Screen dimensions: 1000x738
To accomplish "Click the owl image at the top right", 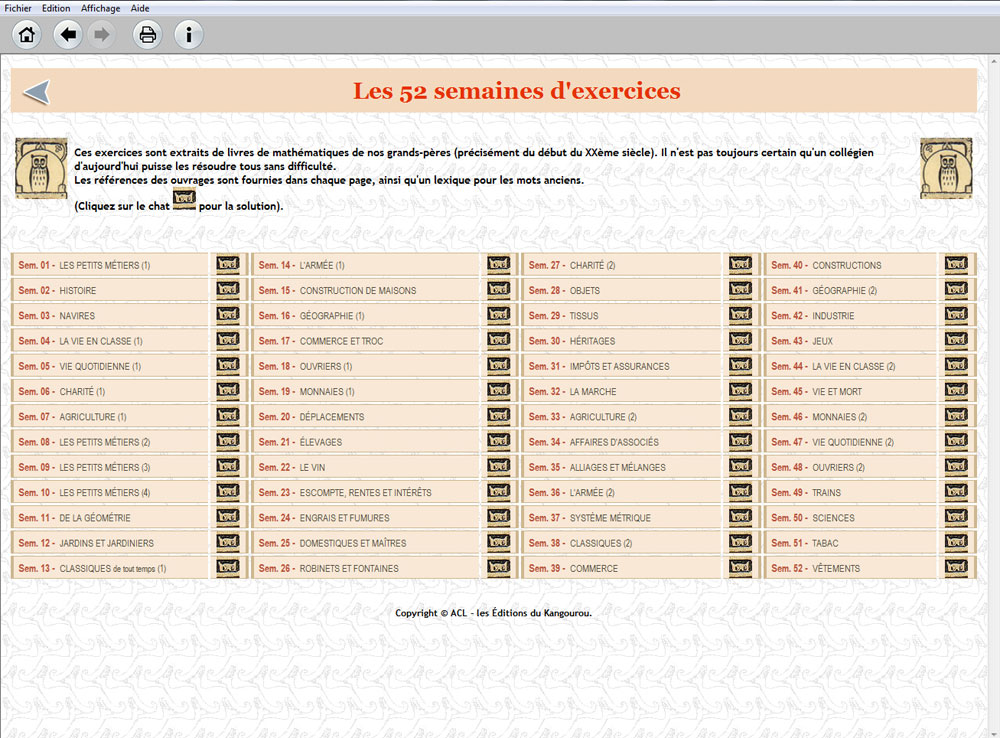I will pyautogui.click(x=945, y=168).
